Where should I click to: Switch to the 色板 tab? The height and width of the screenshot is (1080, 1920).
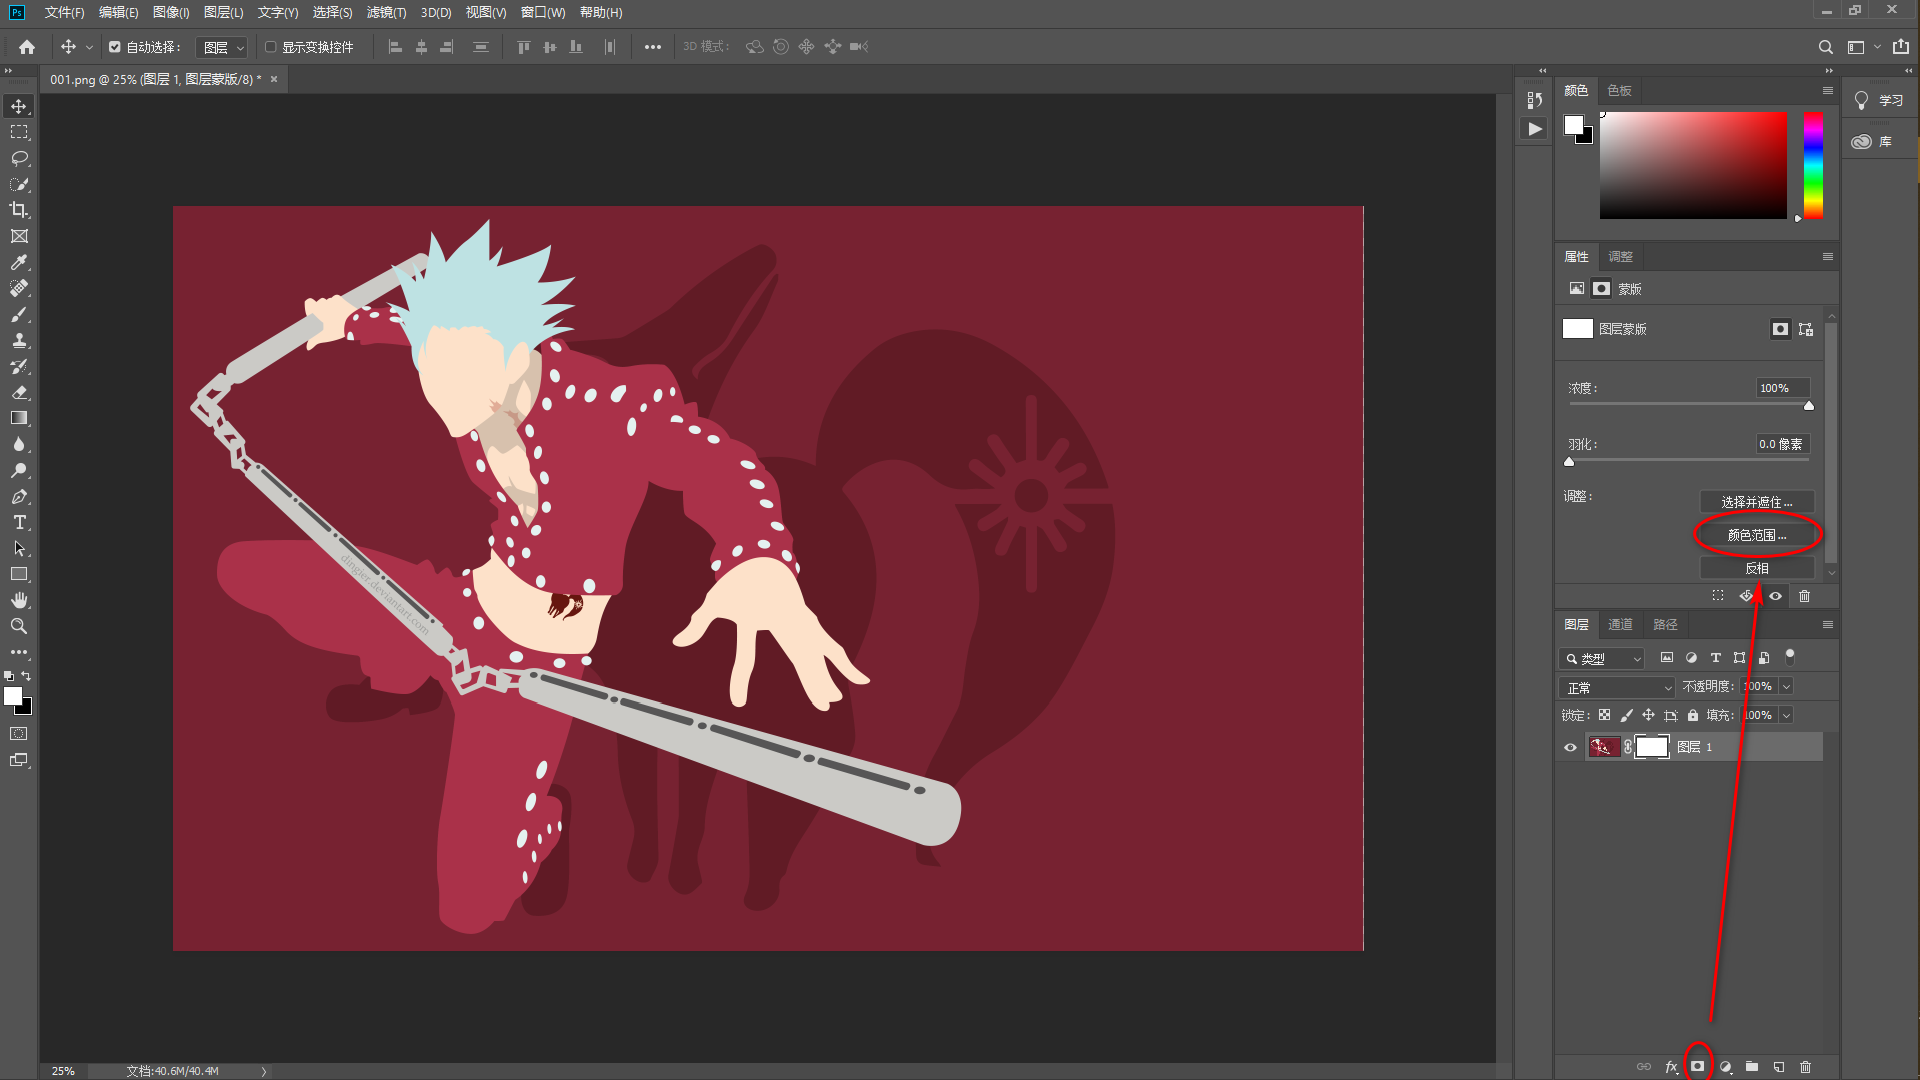[x=1620, y=91]
